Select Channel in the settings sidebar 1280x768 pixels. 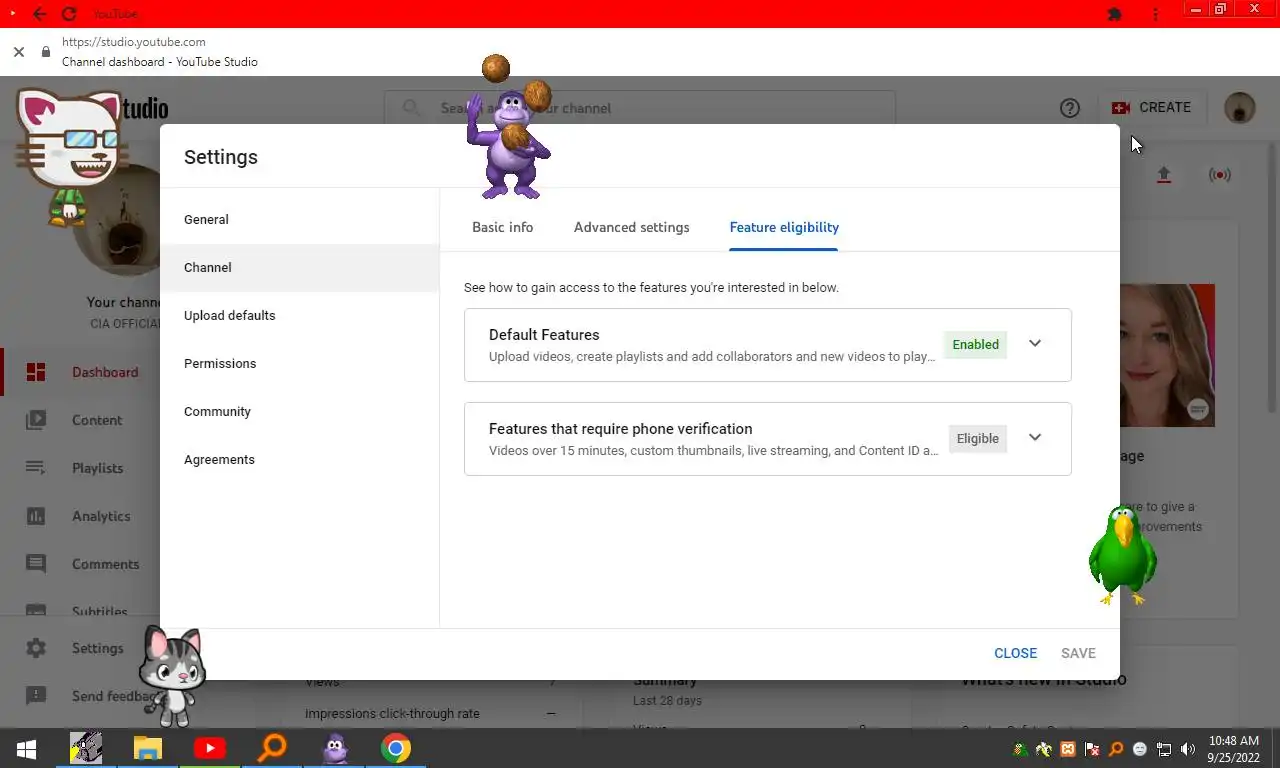click(x=299, y=268)
